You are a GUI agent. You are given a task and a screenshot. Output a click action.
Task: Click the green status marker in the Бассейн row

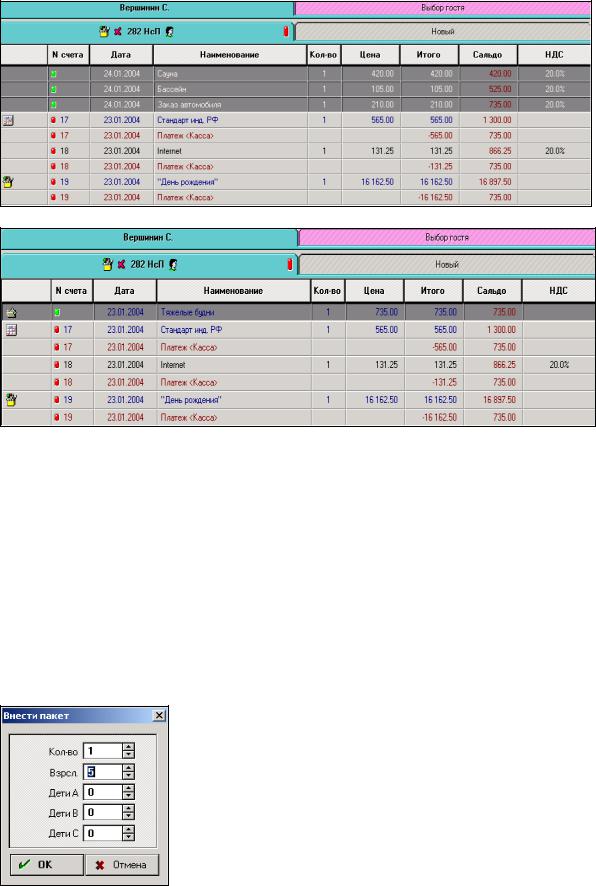click(54, 89)
